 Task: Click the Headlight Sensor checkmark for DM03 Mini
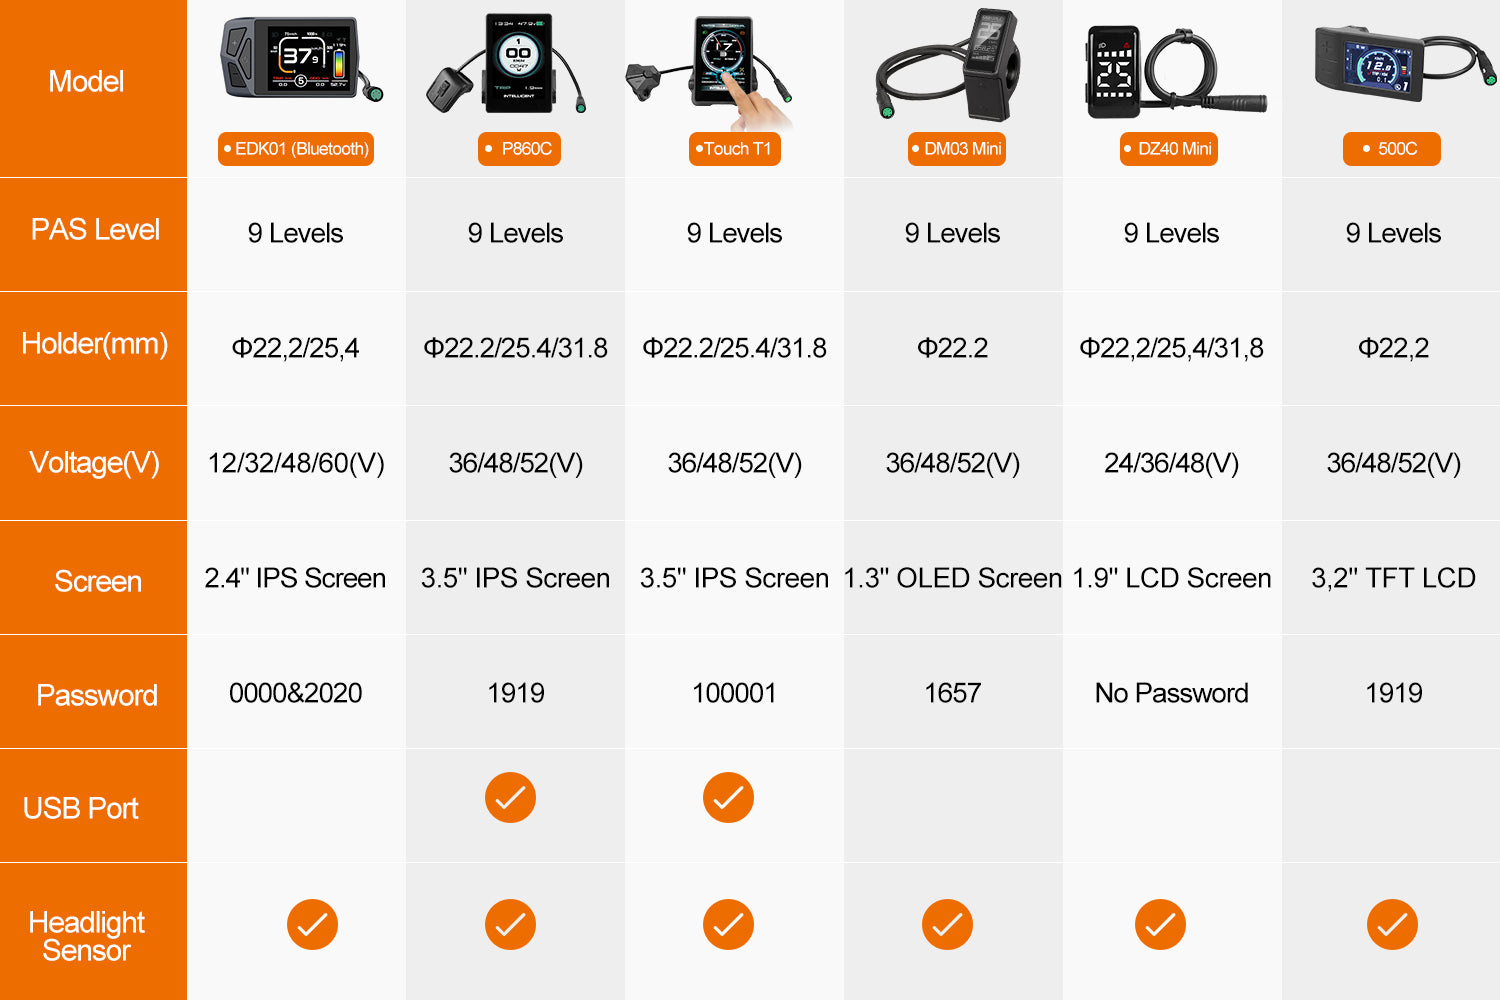(x=947, y=925)
